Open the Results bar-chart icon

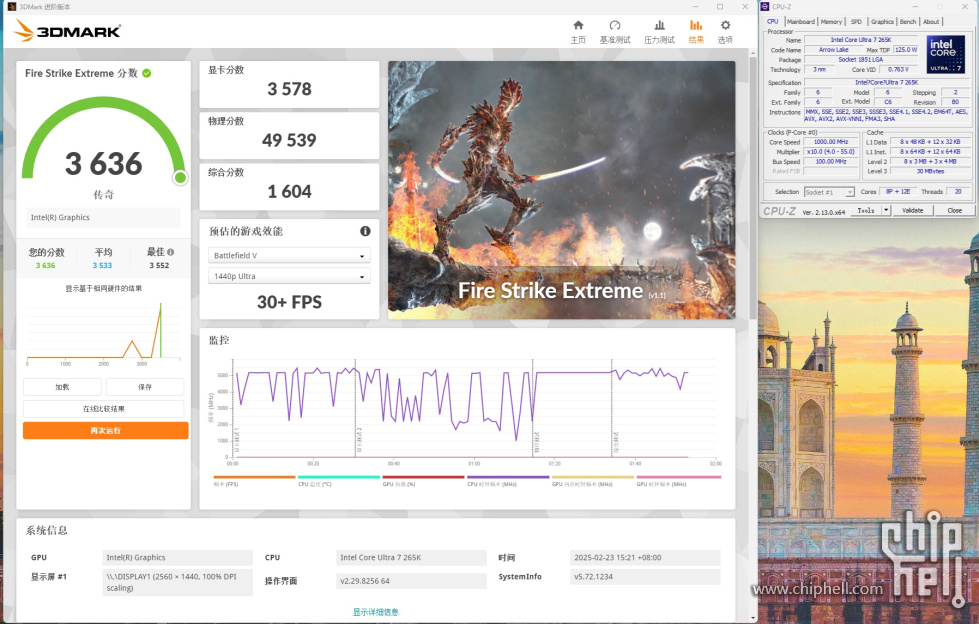click(x=696, y=26)
